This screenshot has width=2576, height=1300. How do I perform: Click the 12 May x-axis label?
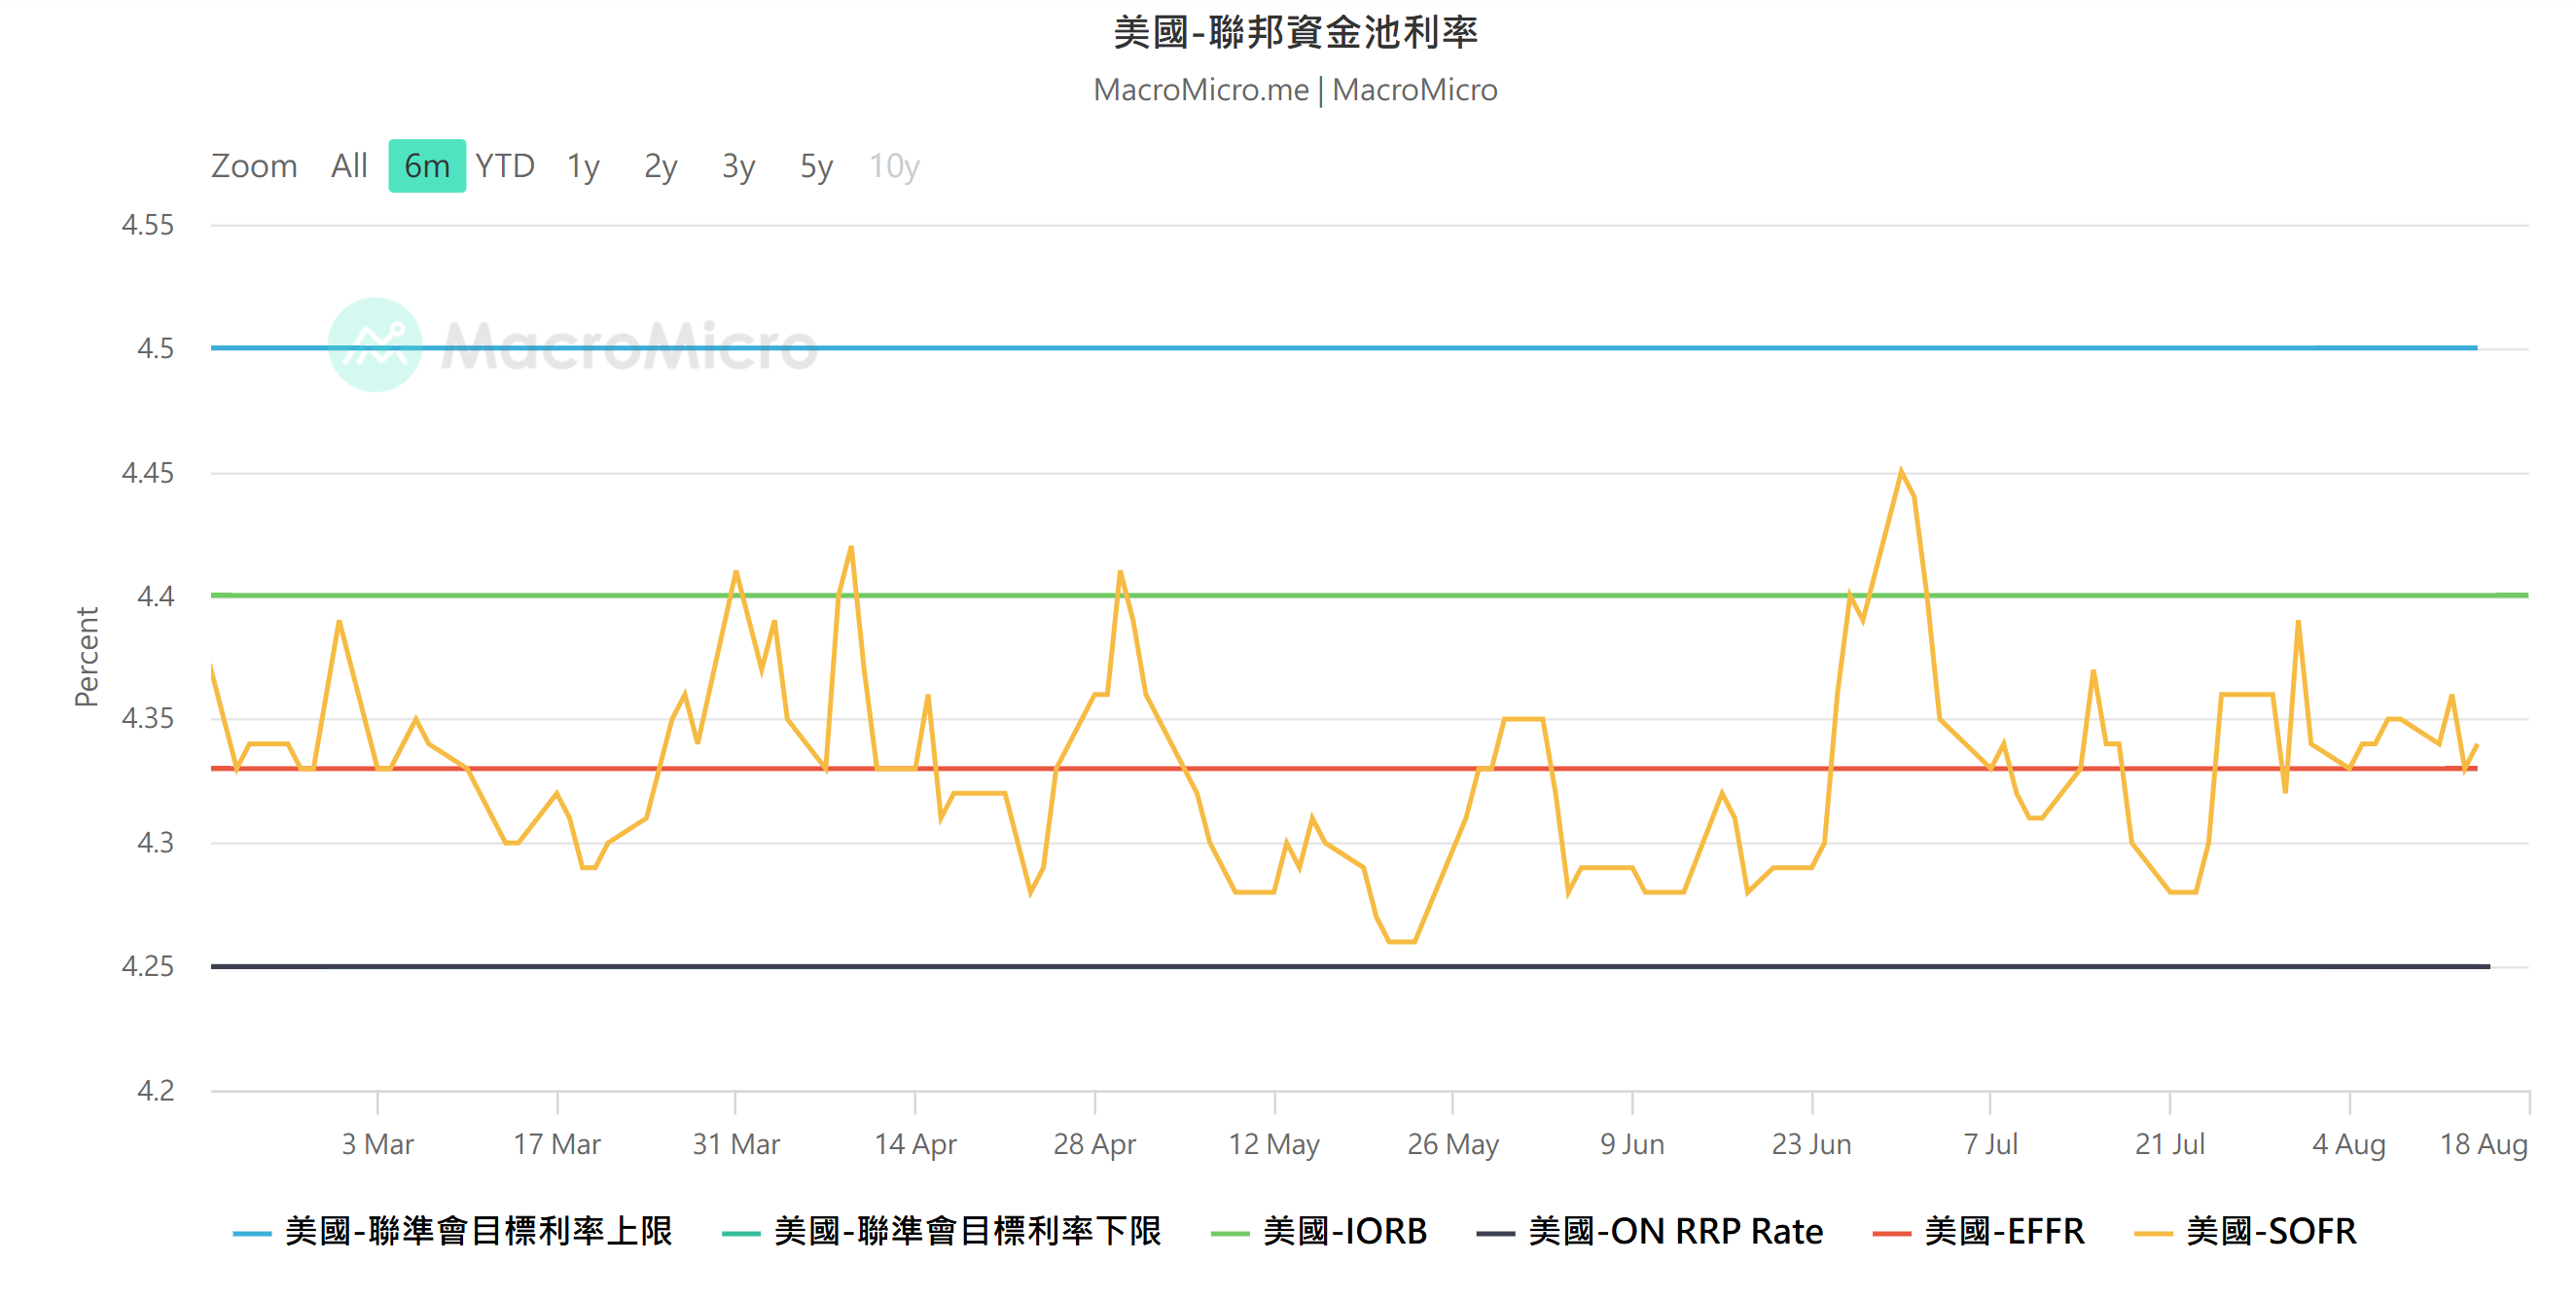pos(1274,1144)
